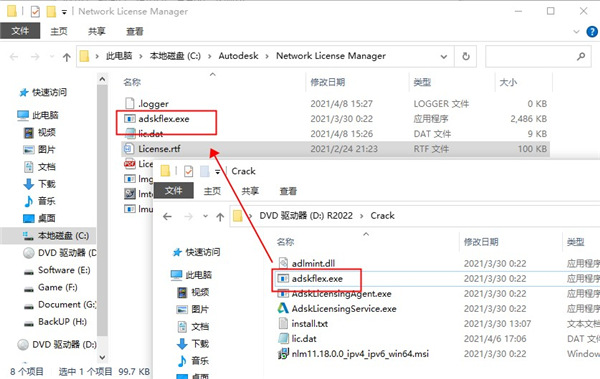
Task: Click the 快速访问 star item in left sidebar
Action: [x=43, y=92]
